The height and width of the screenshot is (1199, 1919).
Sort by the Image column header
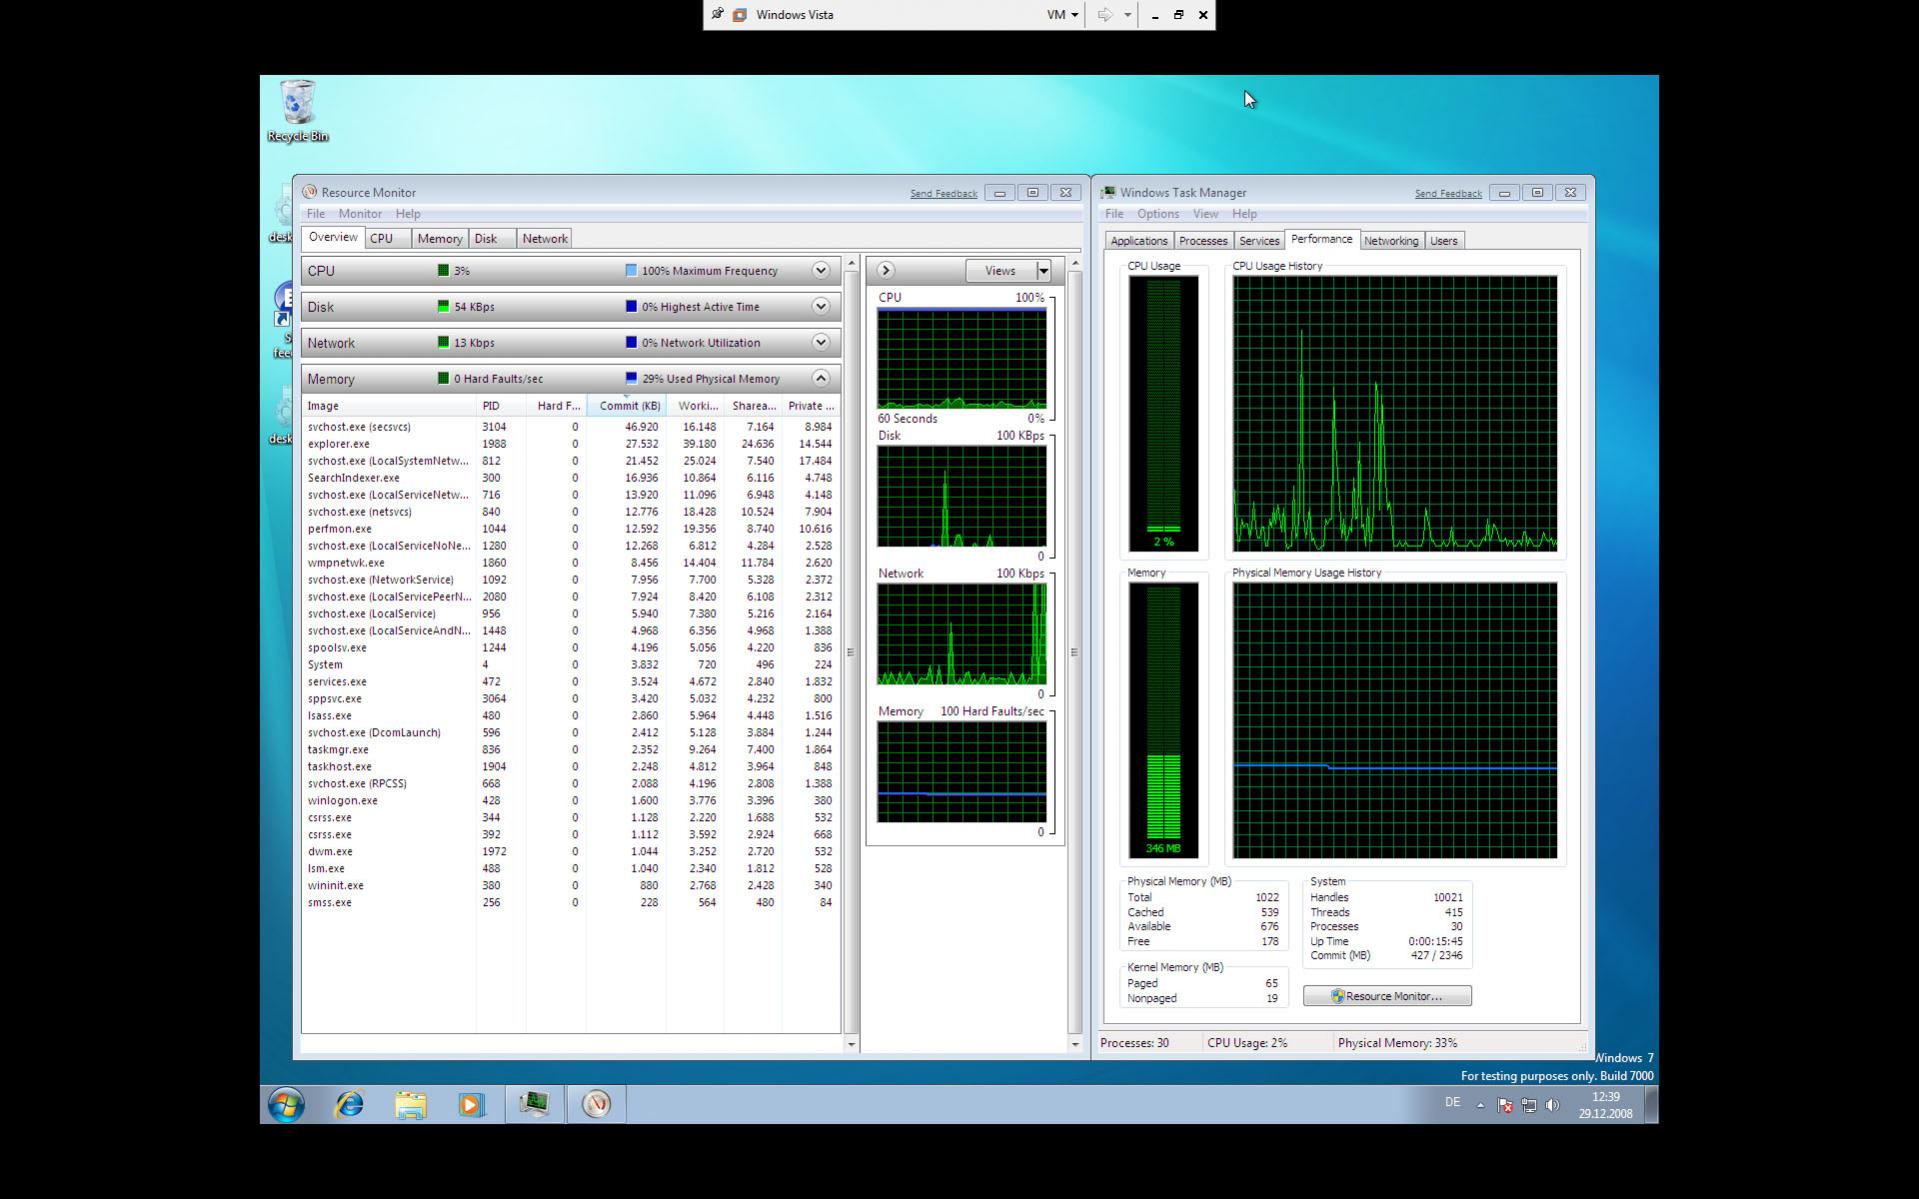(x=389, y=406)
